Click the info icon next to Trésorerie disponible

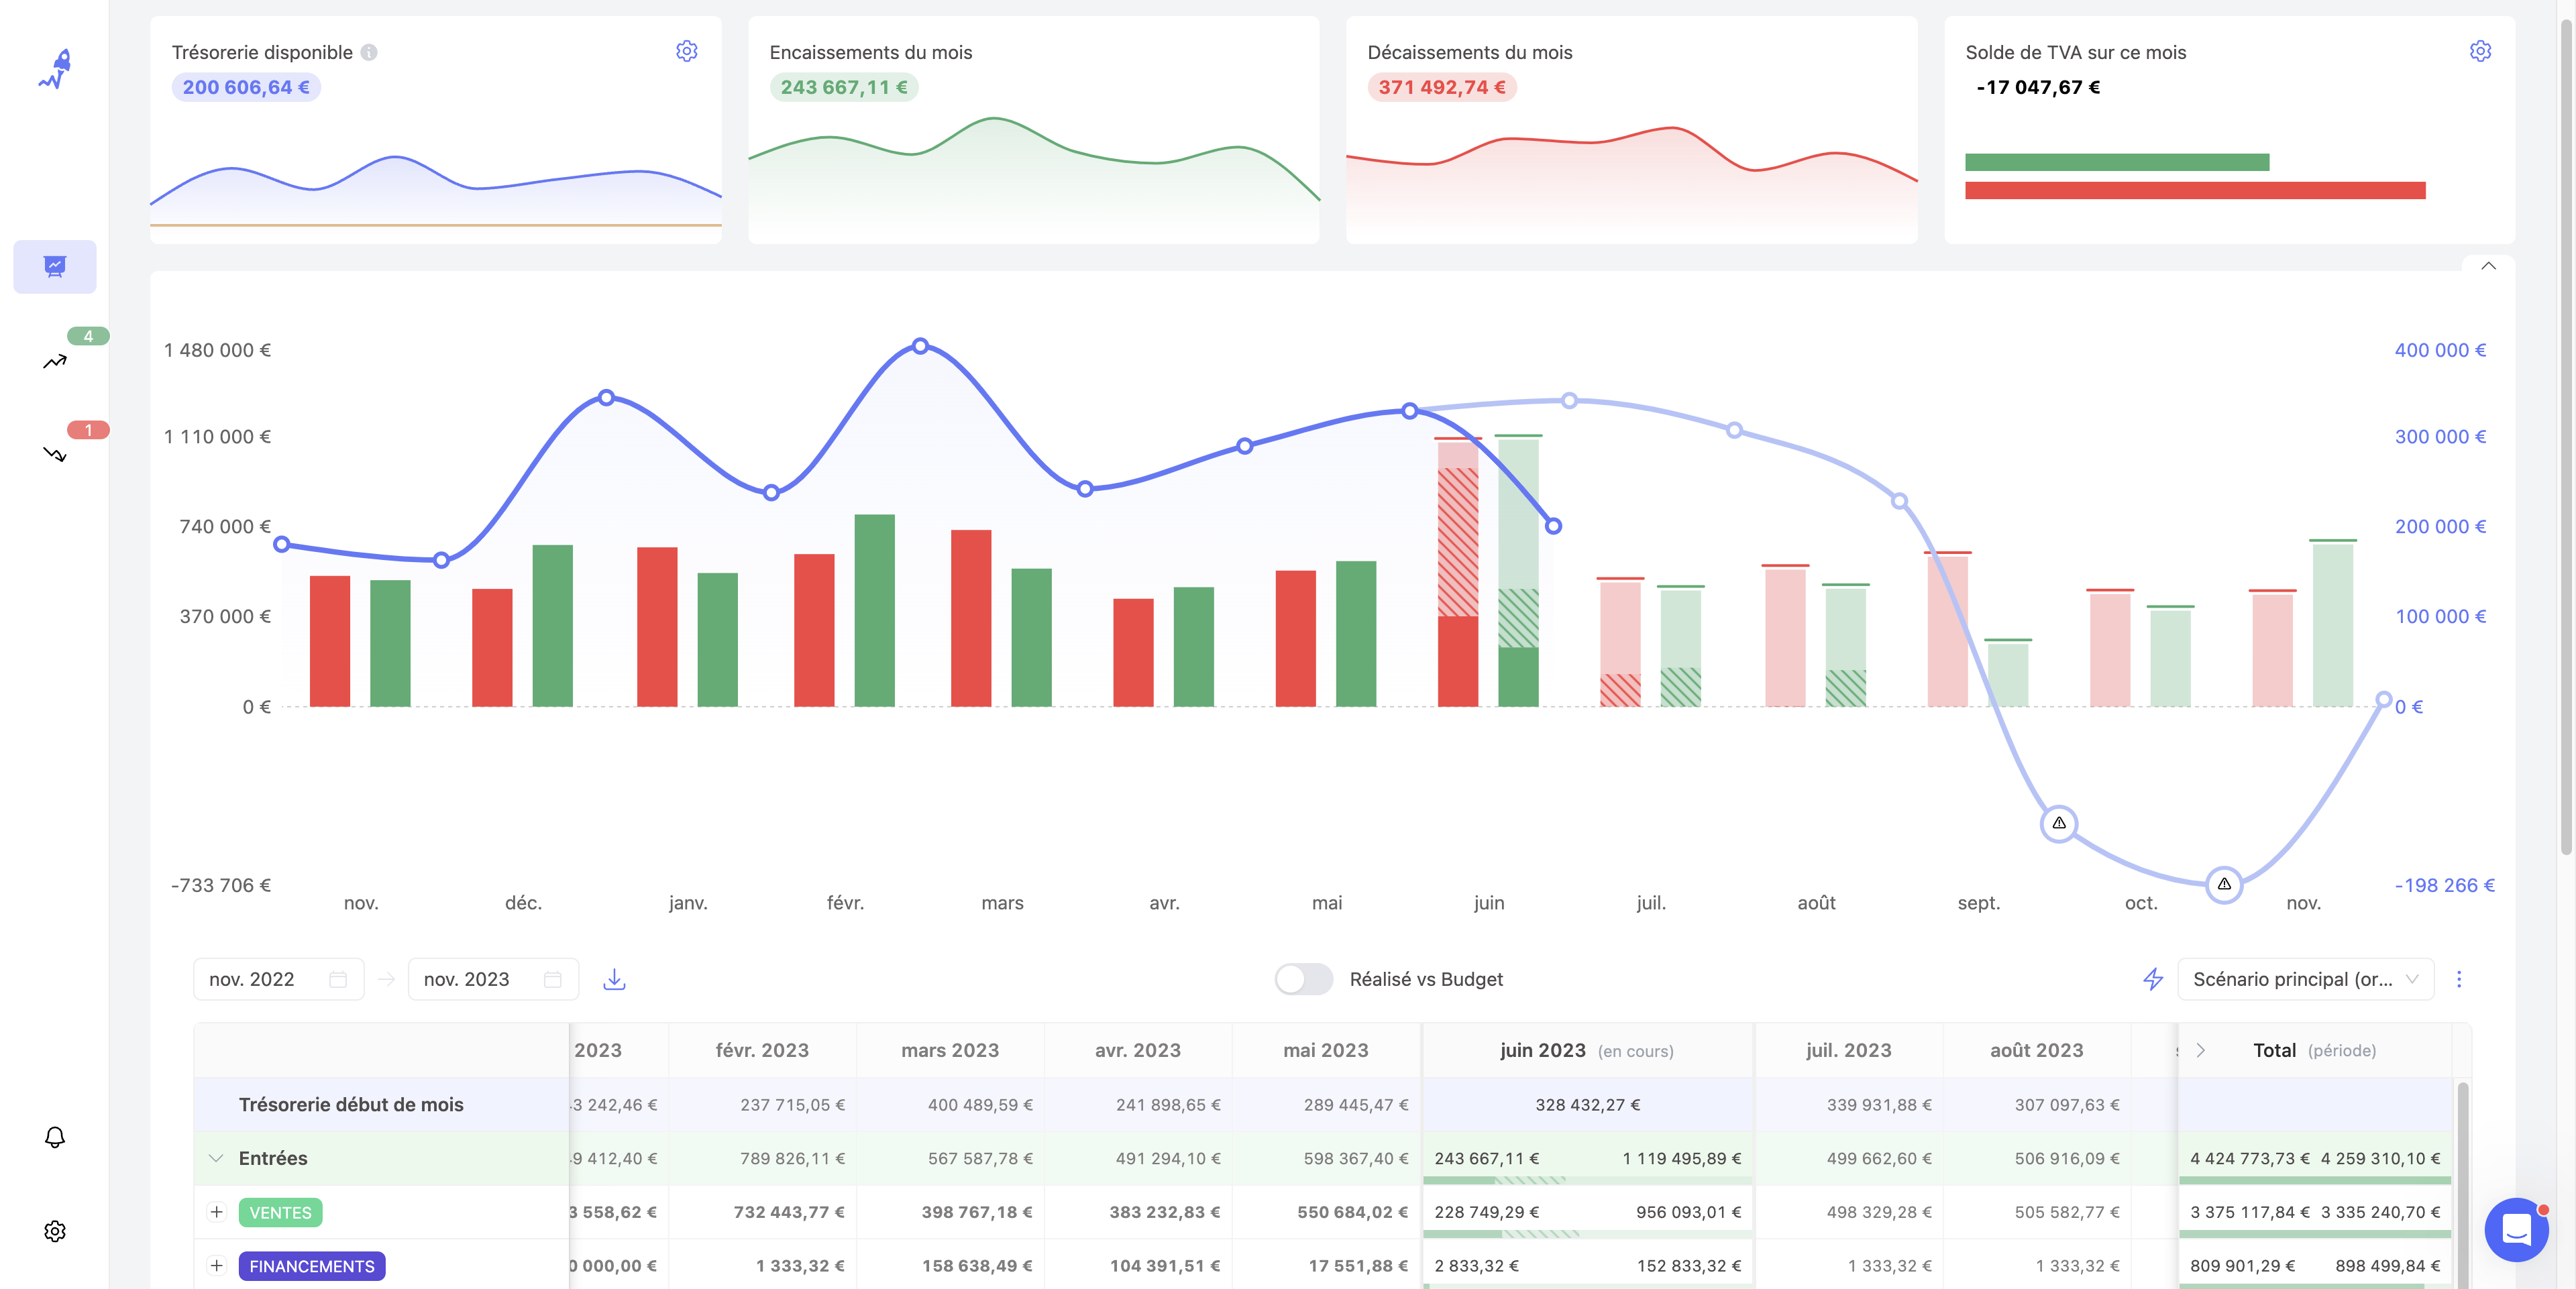click(x=369, y=52)
